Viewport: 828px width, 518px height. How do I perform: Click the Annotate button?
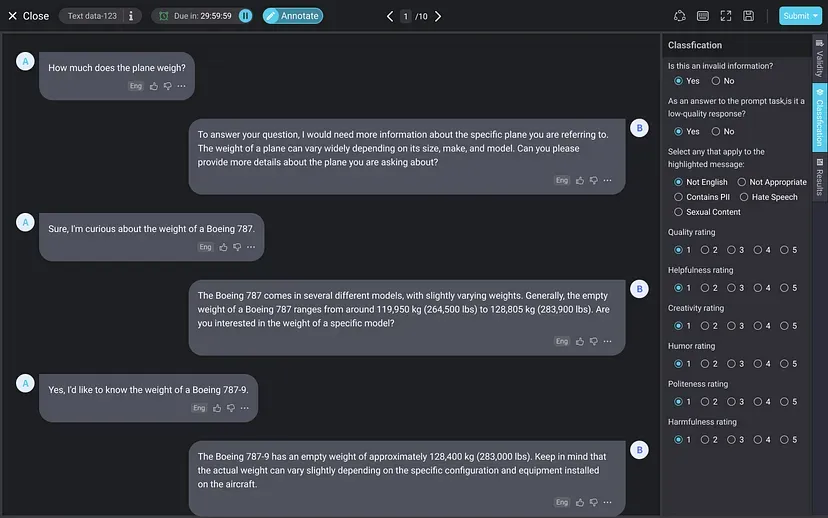click(292, 16)
